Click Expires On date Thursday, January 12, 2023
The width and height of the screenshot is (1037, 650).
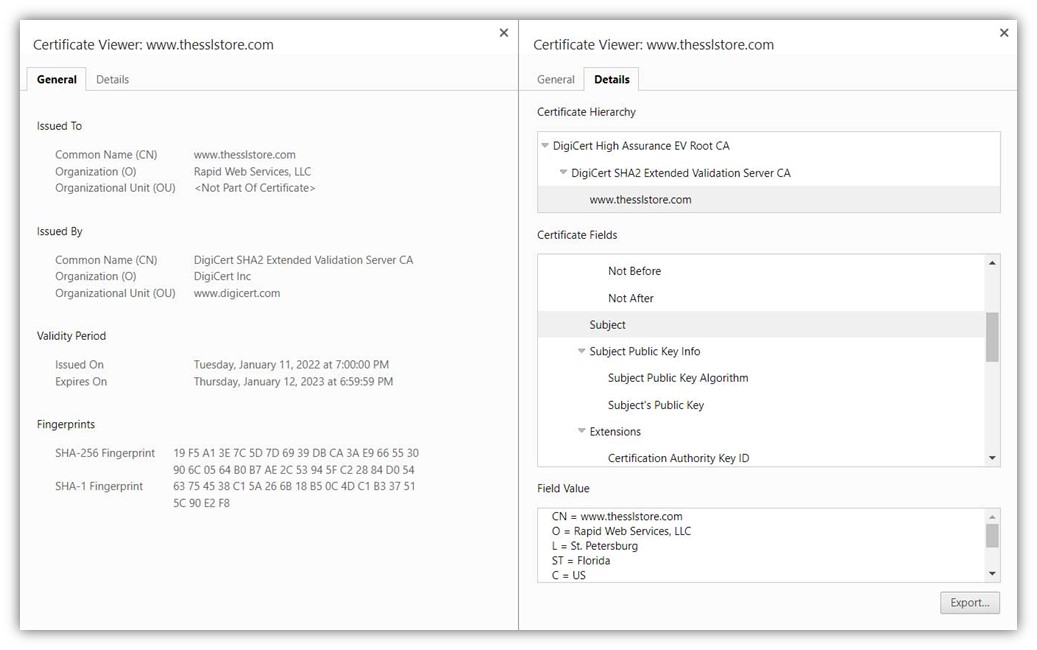click(x=293, y=382)
